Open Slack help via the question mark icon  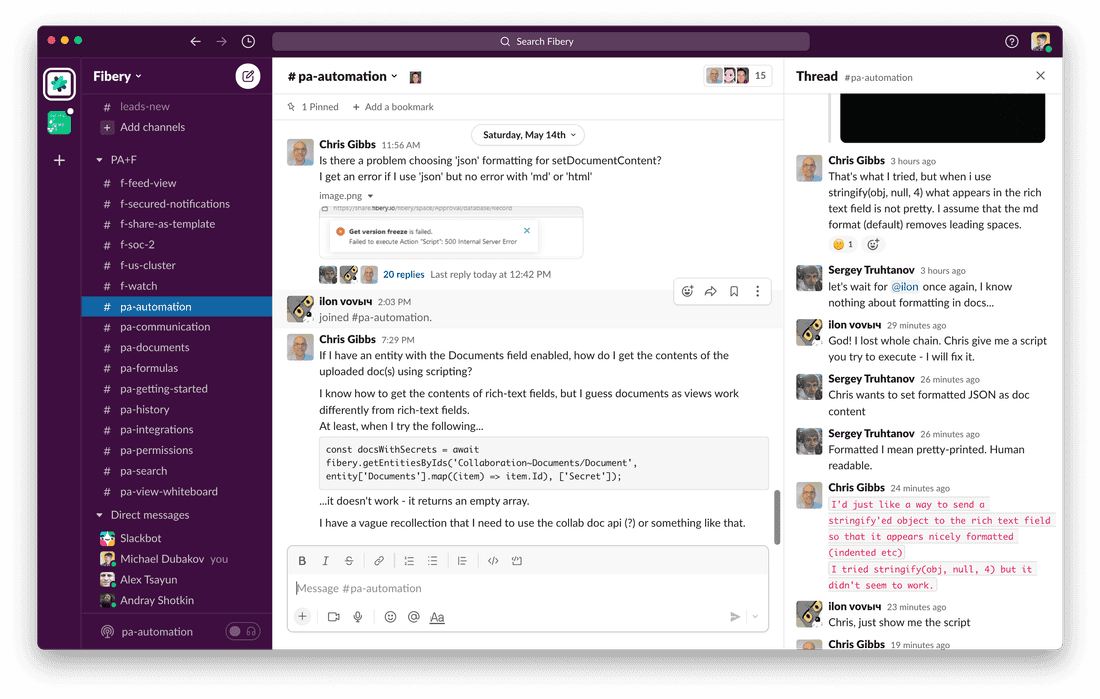point(1011,41)
